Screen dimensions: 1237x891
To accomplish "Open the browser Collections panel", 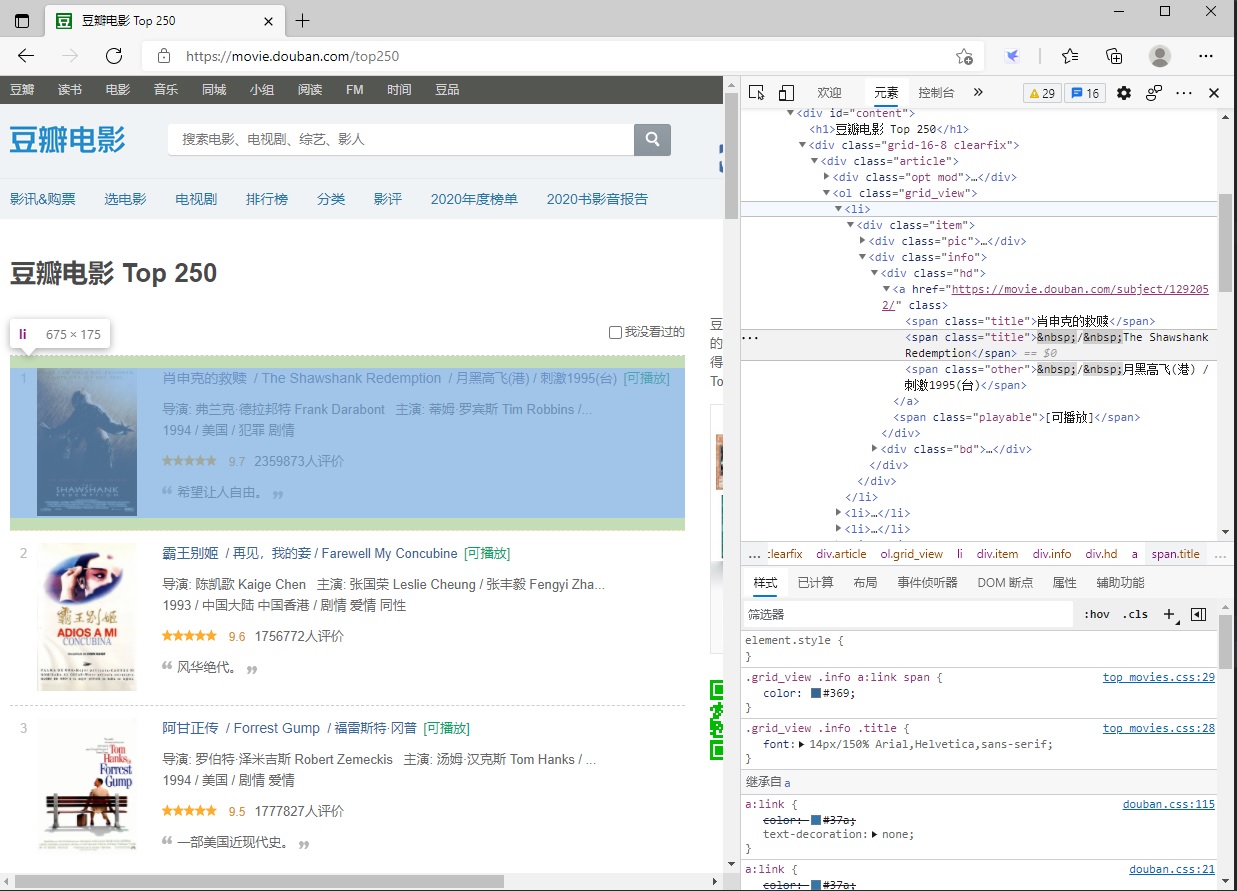I will point(1114,56).
